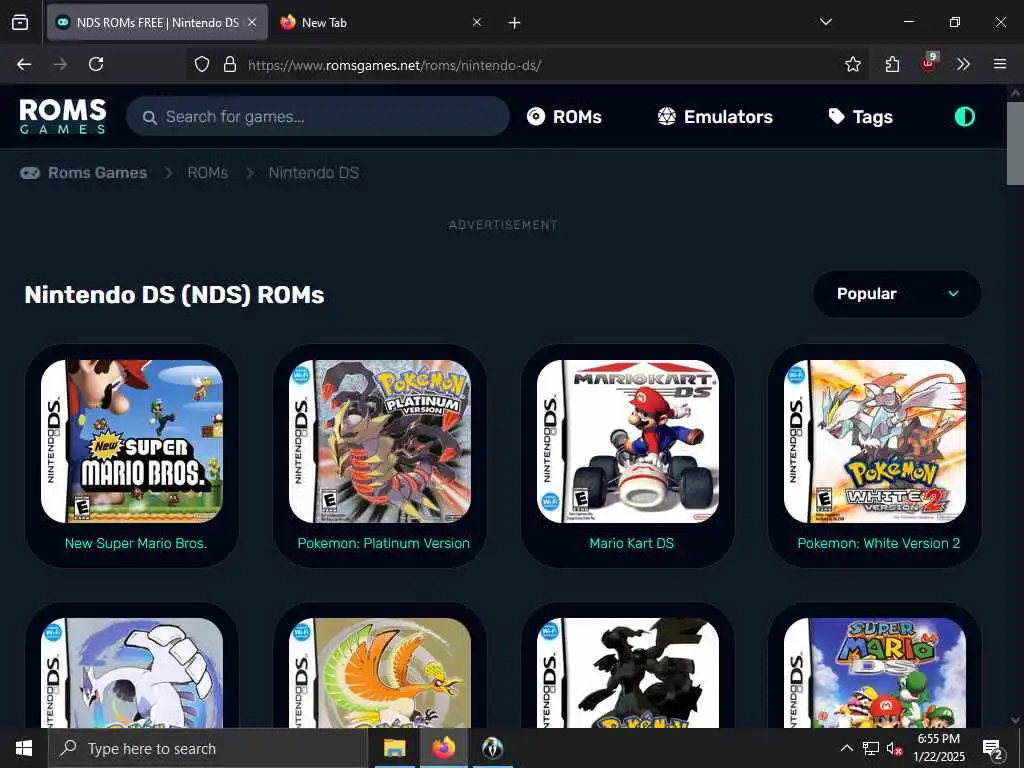The height and width of the screenshot is (768, 1024).
Task: Open the Firefox application menu
Action: pos(999,64)
